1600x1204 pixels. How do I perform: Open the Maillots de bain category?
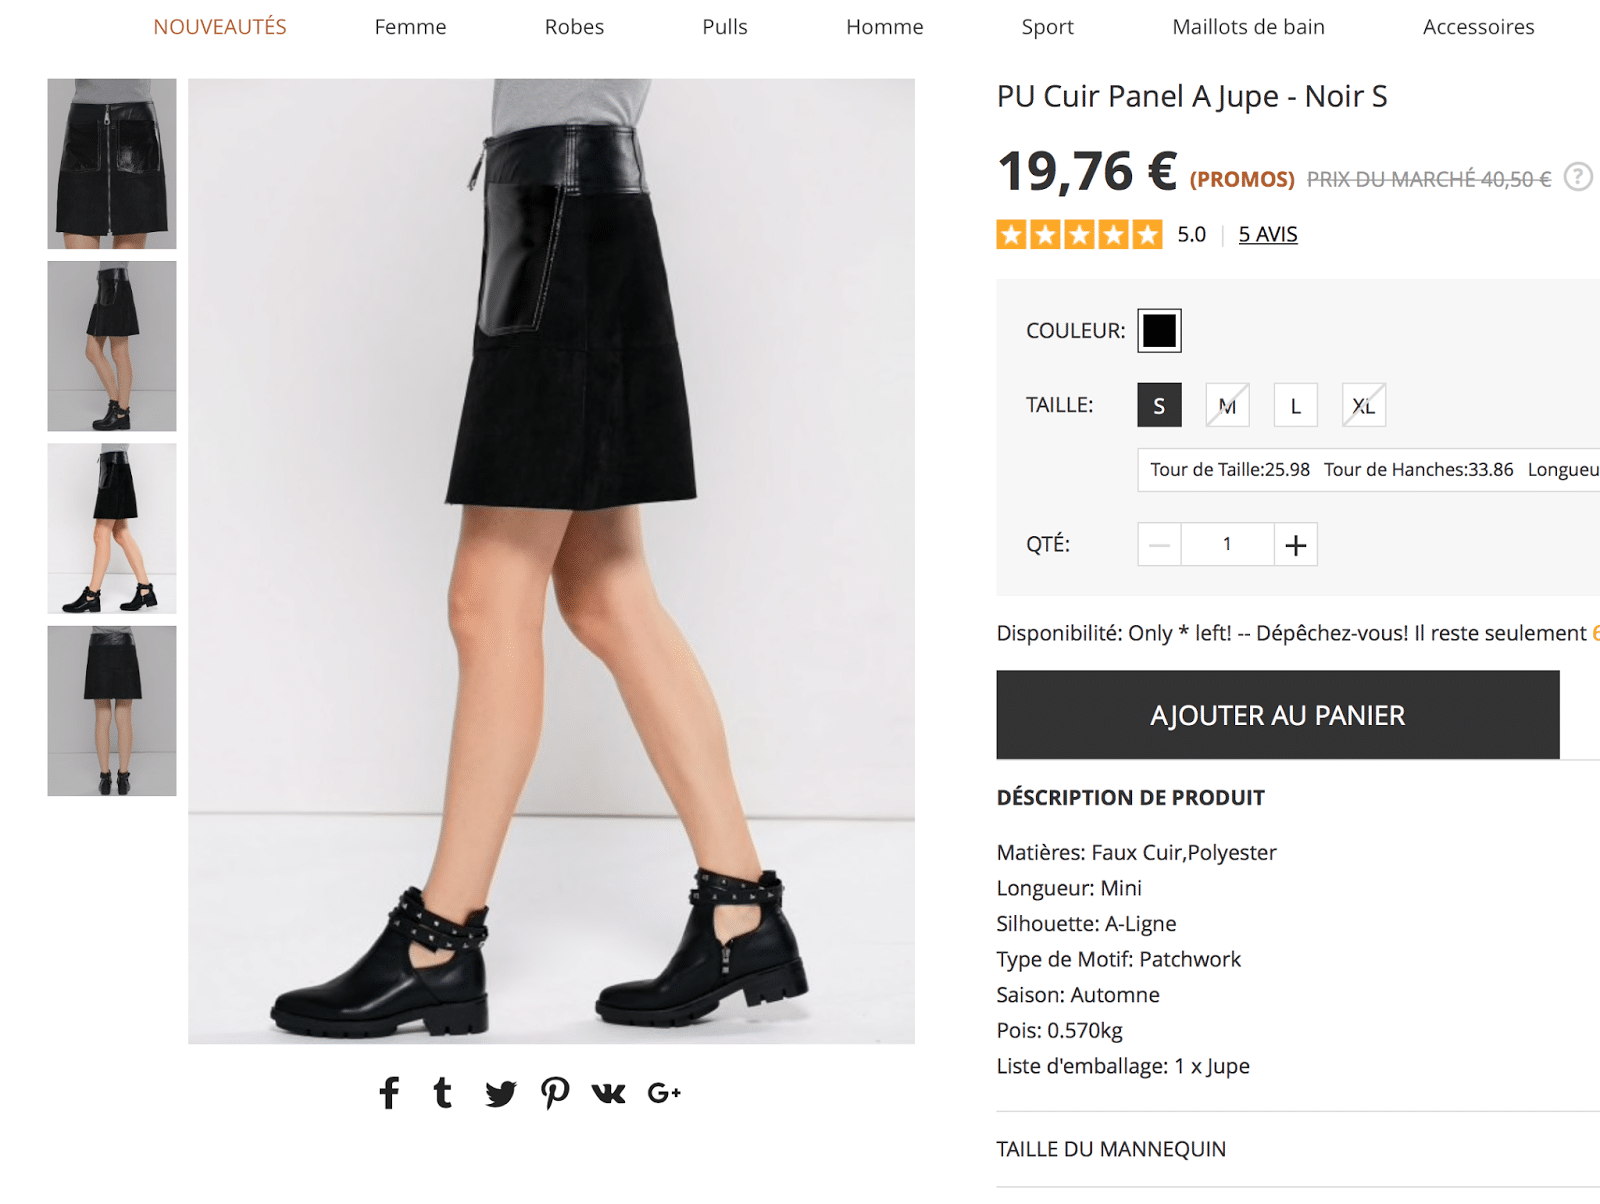tap(1248, 27)
